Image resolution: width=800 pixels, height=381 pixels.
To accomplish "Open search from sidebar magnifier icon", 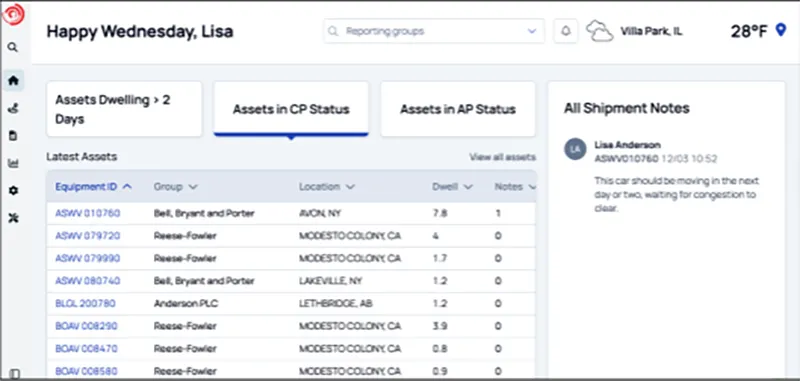I will (13, 47).
